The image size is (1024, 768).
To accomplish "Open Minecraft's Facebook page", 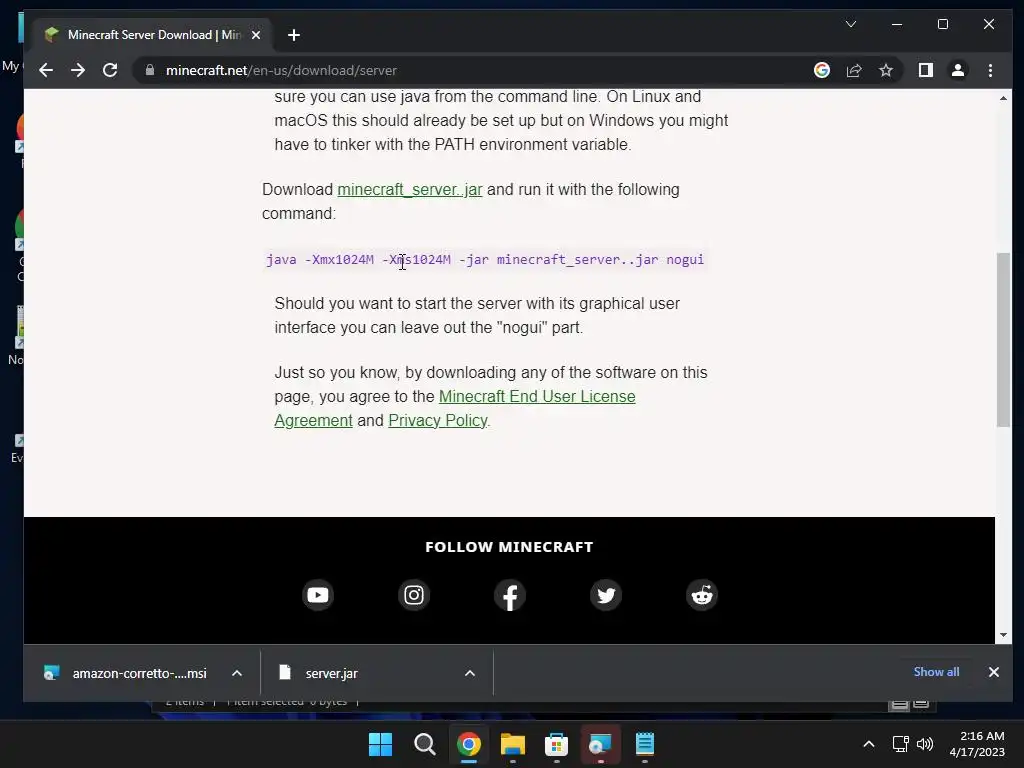I will [x=510, y=595].
